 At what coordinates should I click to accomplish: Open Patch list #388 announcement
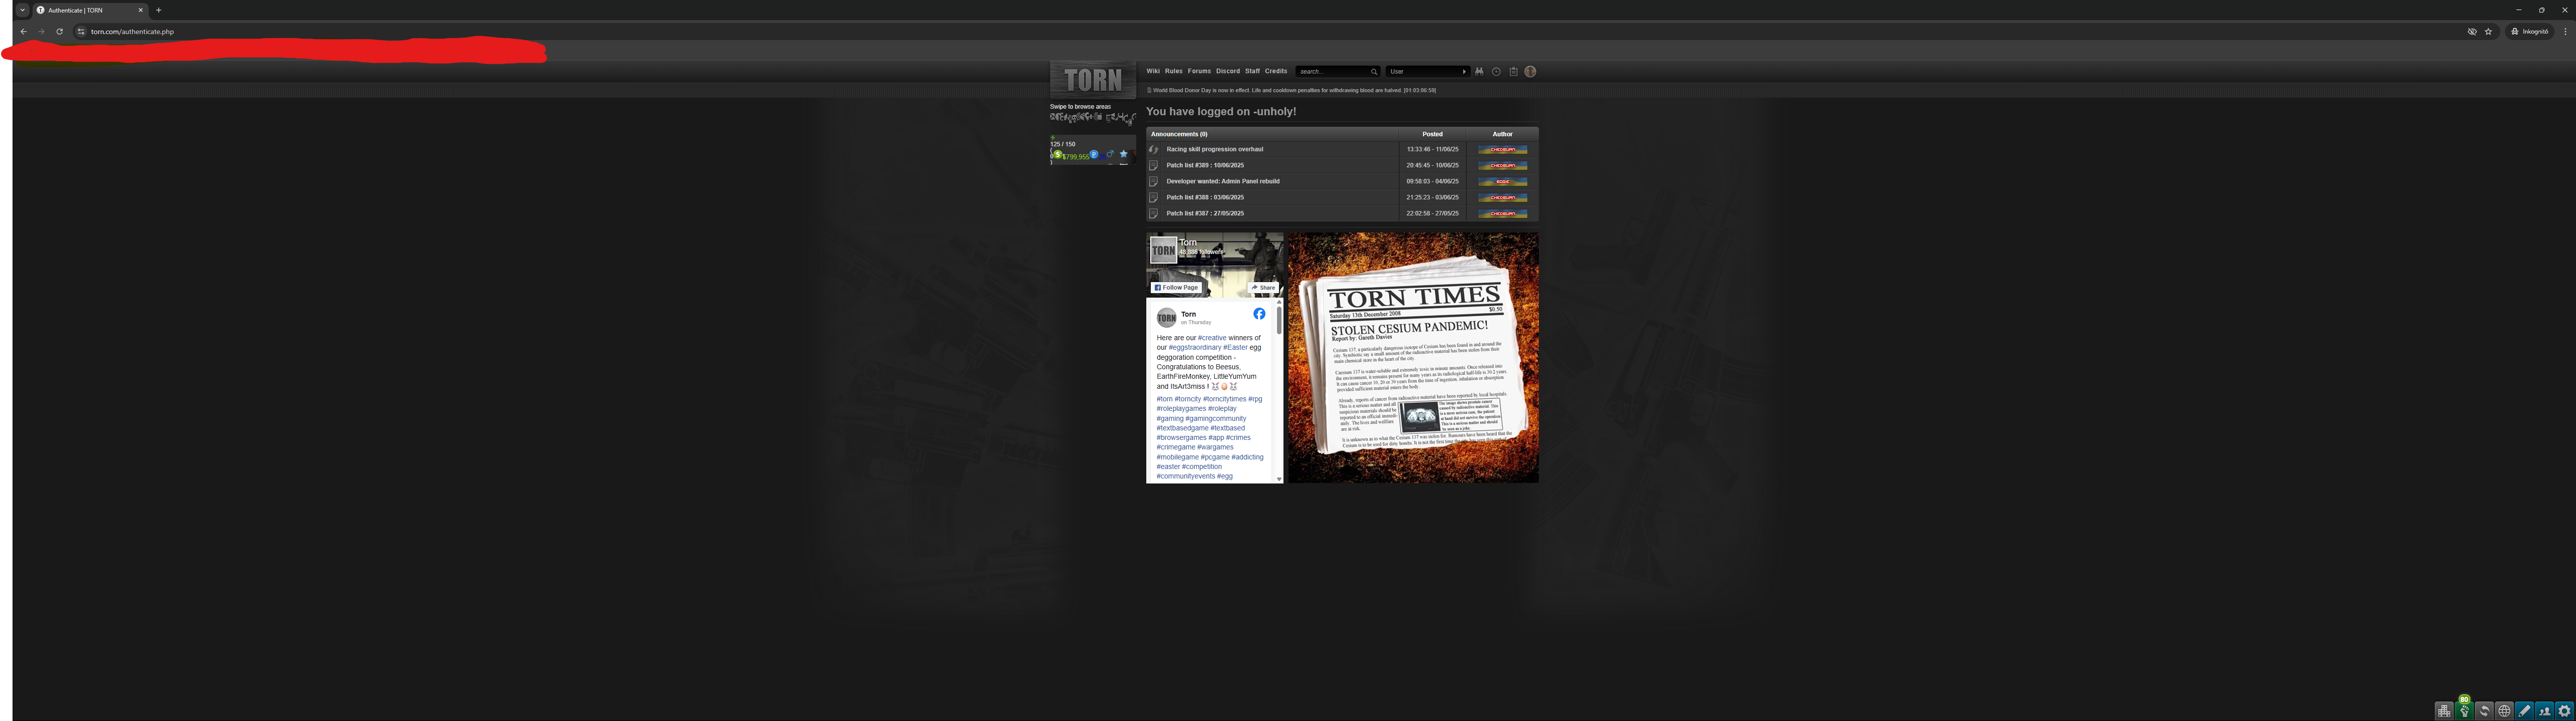1205,197
